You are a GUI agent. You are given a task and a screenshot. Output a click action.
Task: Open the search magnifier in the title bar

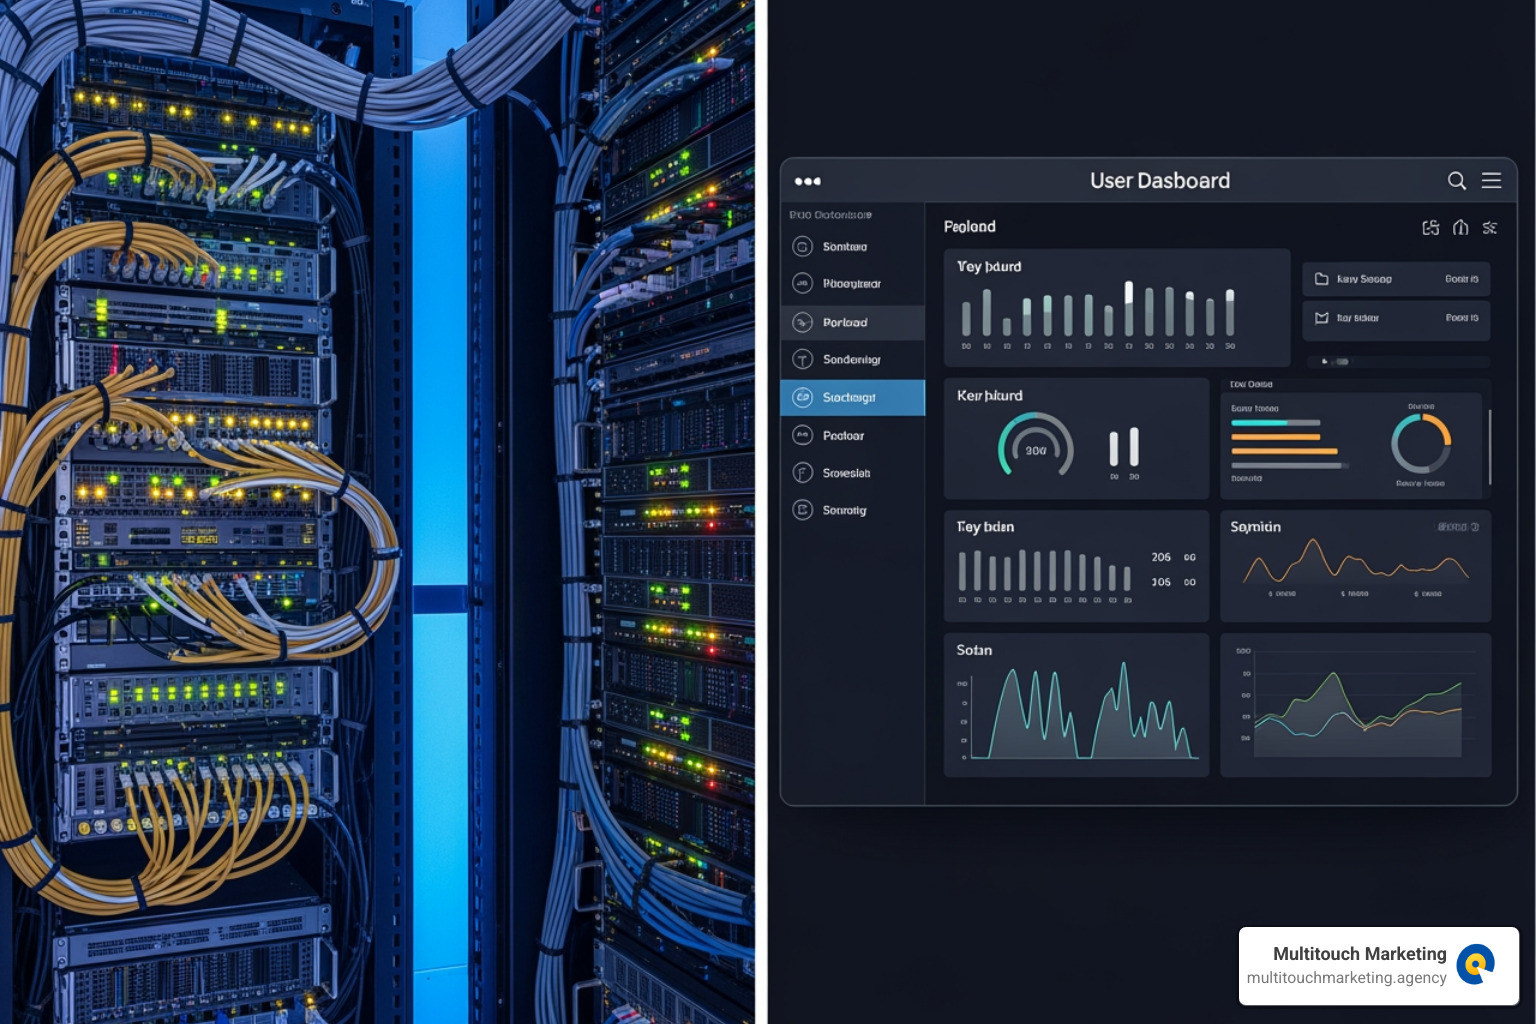[x=1457, y=181]
